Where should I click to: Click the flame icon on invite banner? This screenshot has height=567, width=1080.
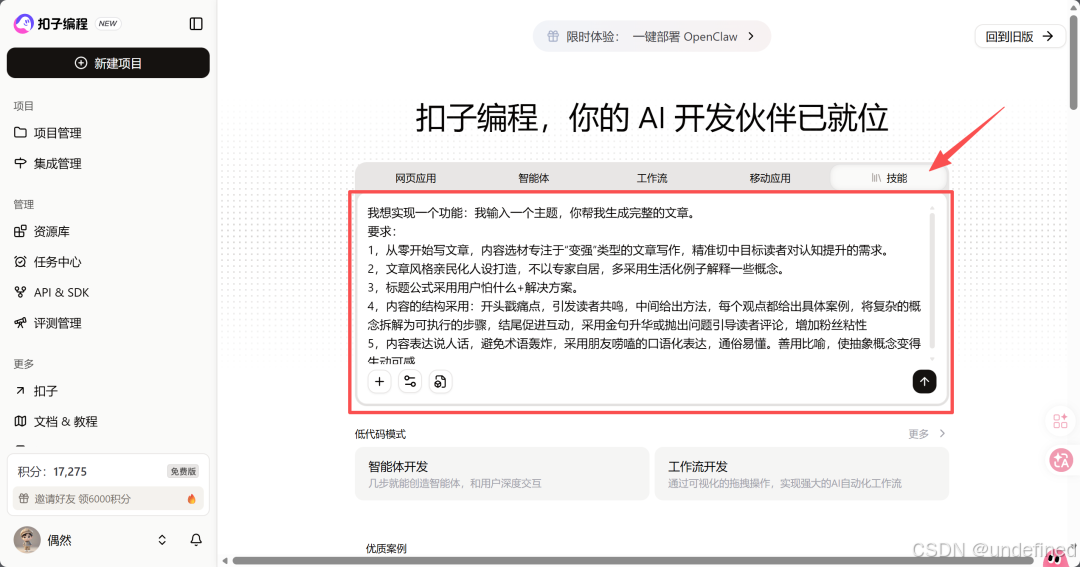(x=191, y=498)
